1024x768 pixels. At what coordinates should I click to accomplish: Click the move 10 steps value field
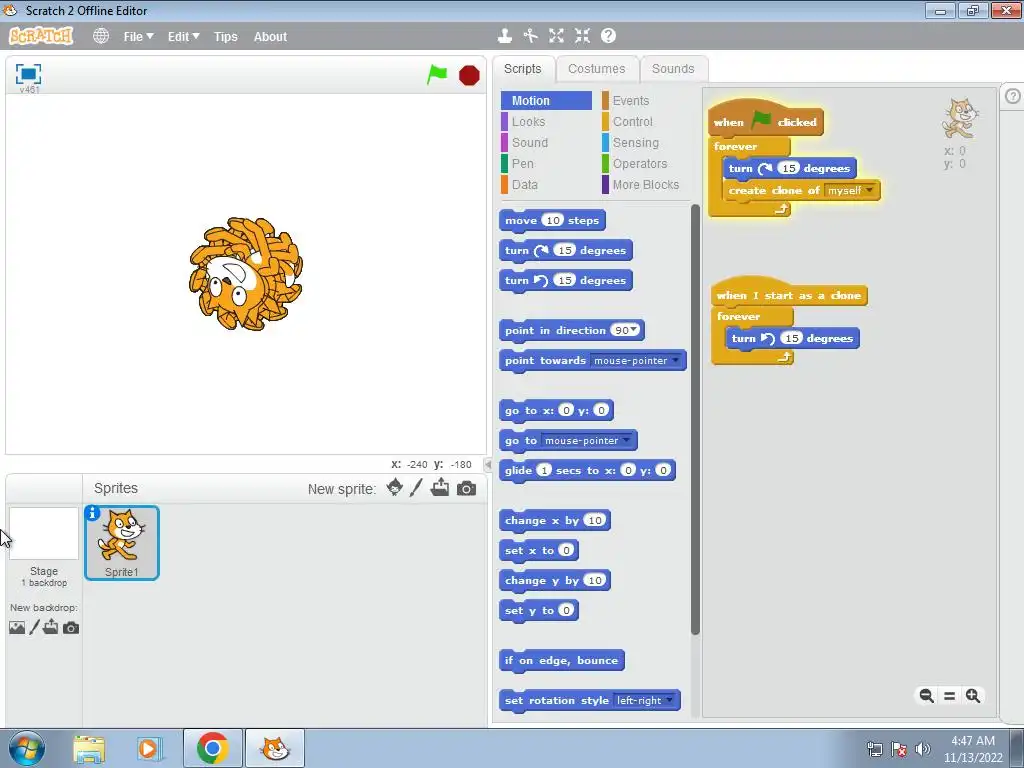coord(552,220)
